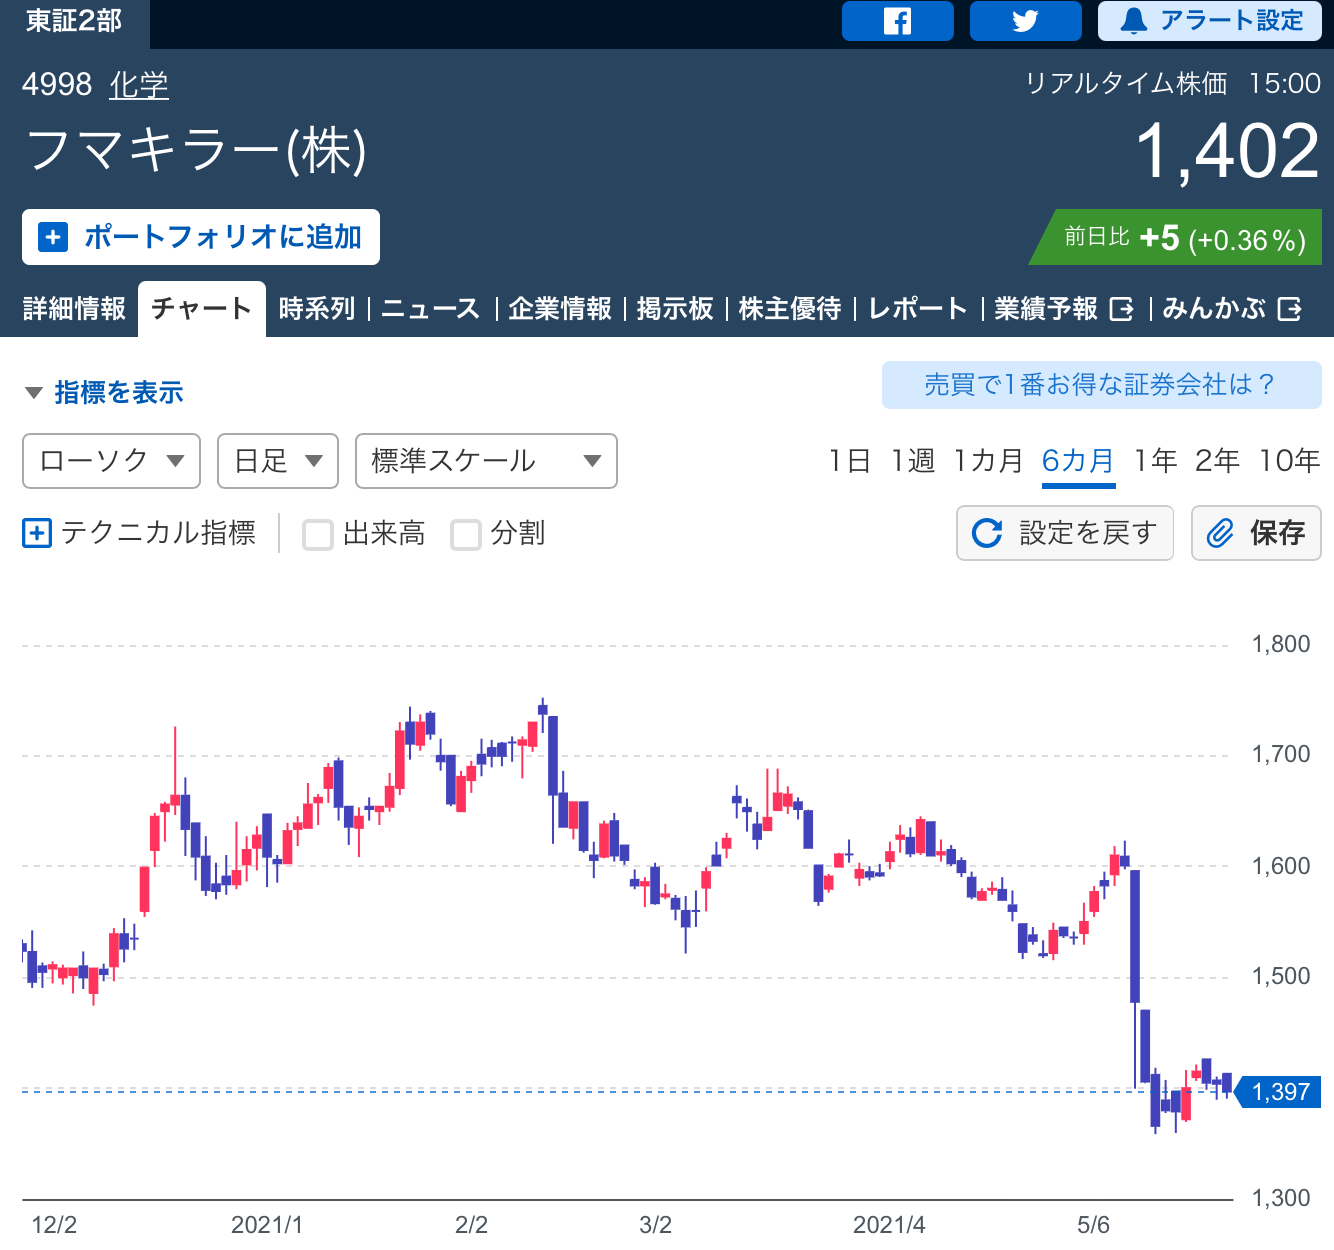Click the 1,397 current price marker

[1278, 1092]
